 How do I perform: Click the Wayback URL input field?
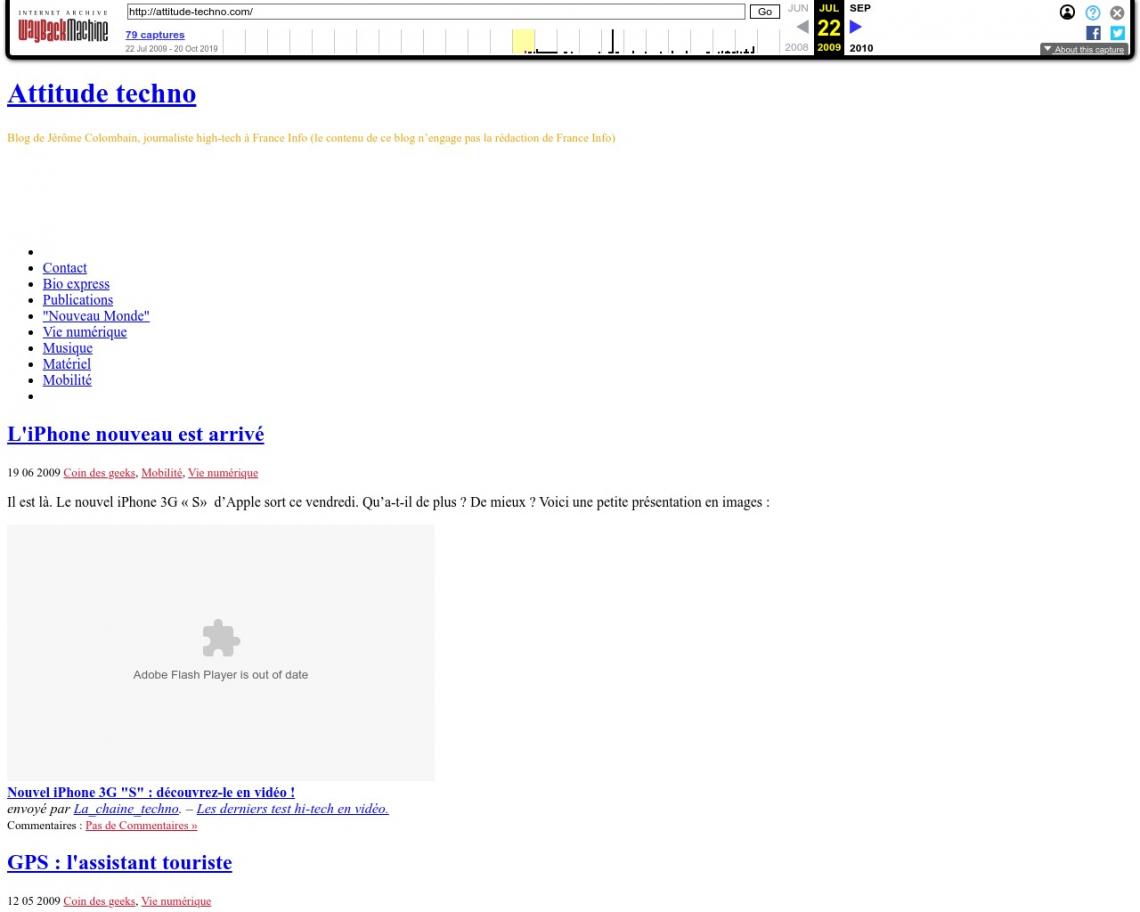coord(435,12)
